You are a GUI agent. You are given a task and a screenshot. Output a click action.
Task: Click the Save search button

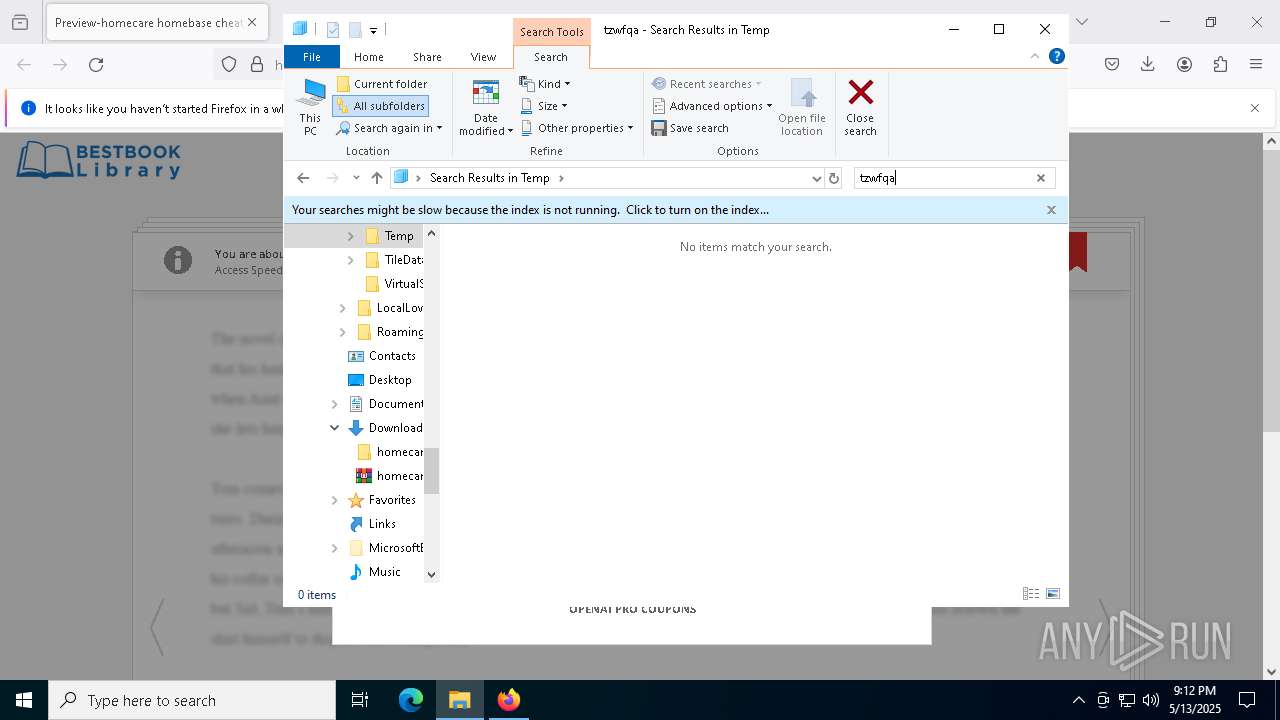690,128
